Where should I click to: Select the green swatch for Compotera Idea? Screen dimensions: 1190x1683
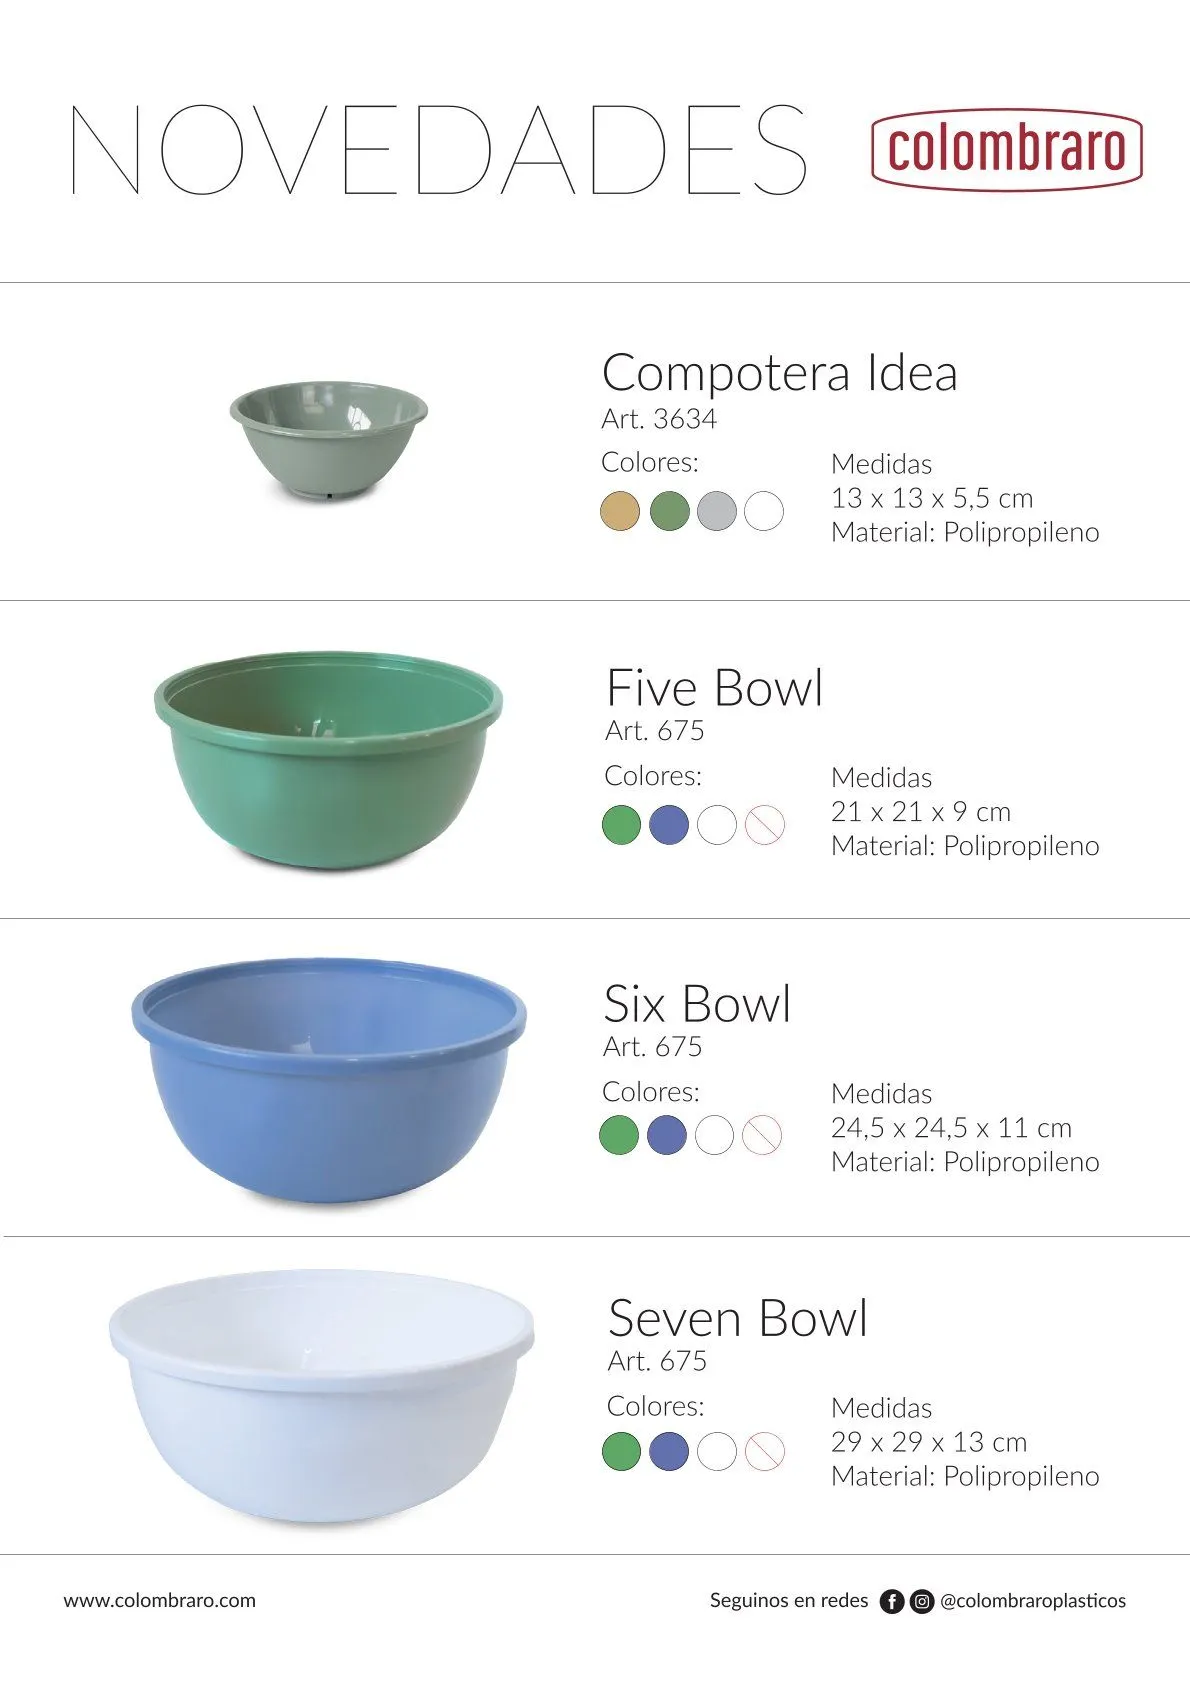tap(669, 511)
